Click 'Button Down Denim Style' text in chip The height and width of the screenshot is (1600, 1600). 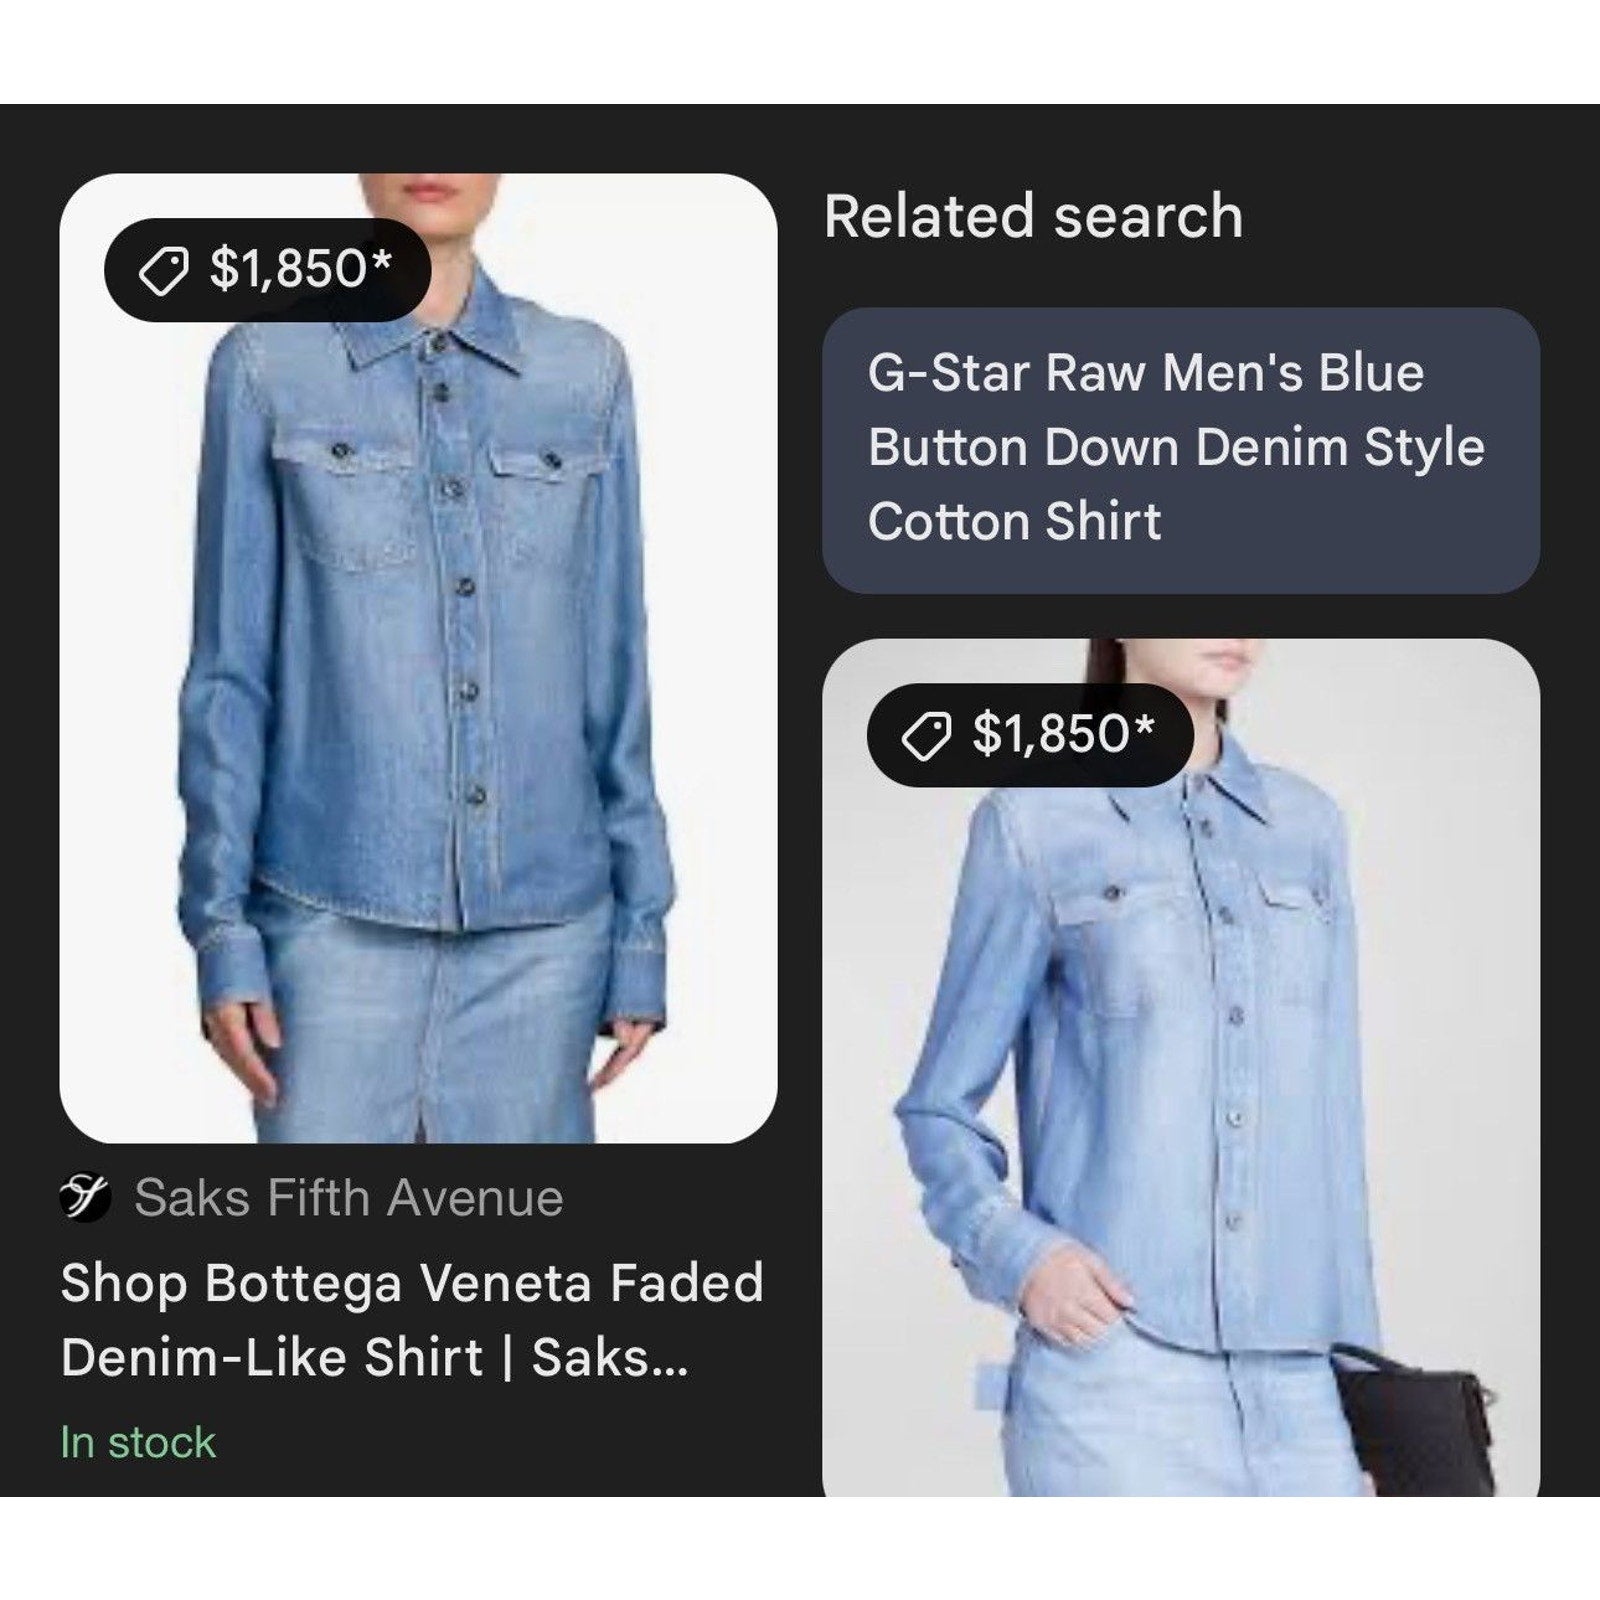coord(1176,446)
